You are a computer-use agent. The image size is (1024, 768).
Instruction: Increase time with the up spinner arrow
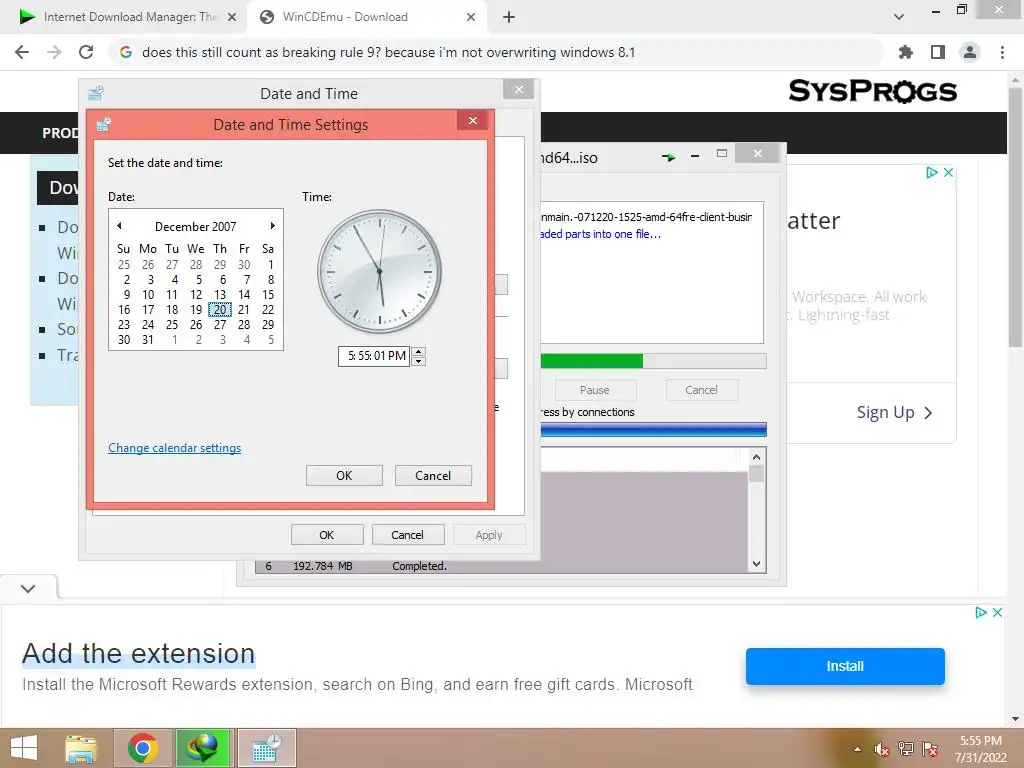[x=419, y=351]
